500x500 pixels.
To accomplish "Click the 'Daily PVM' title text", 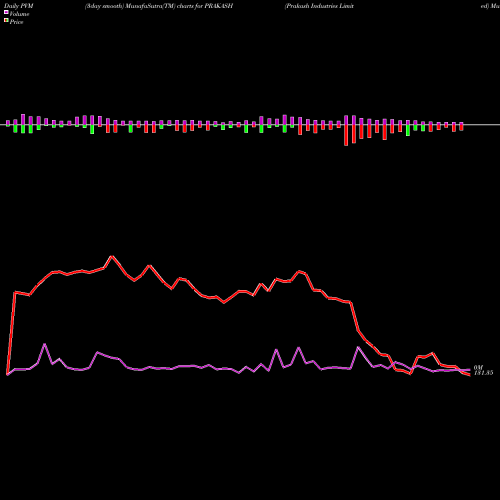I will (x=19, y=6).
